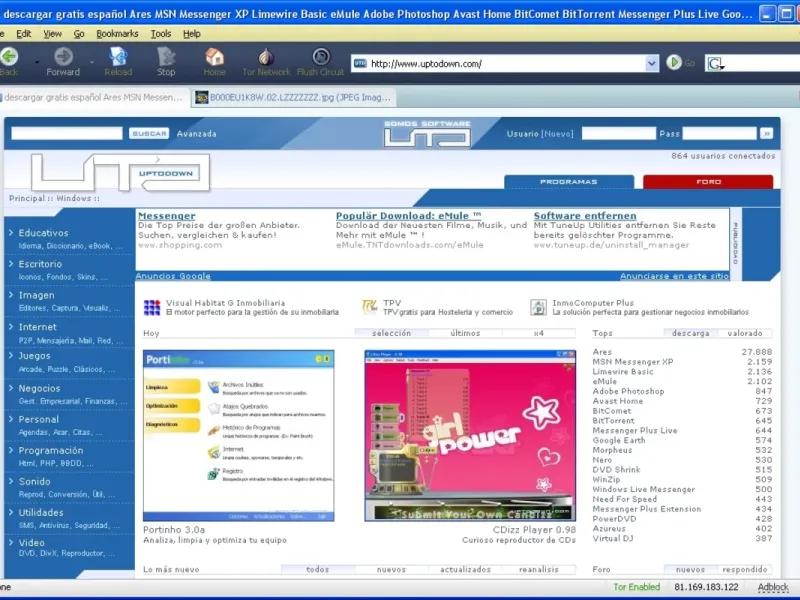This screenshot has height=600, width=800.
Task: Click in the site search input field
Action: pos(67,134)
